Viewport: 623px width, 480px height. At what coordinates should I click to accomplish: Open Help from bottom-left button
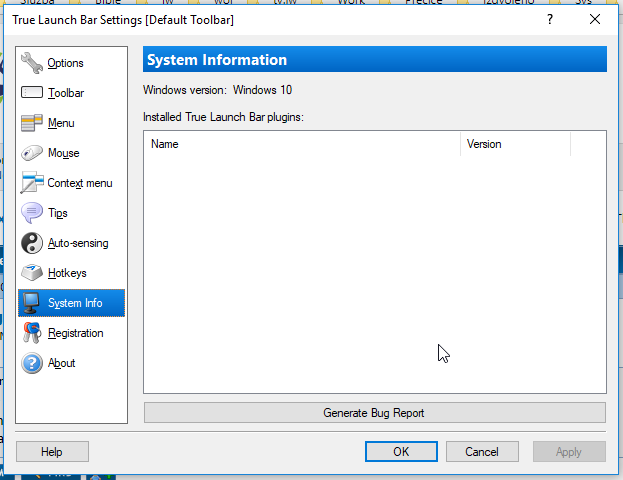[x=52, y=452]
